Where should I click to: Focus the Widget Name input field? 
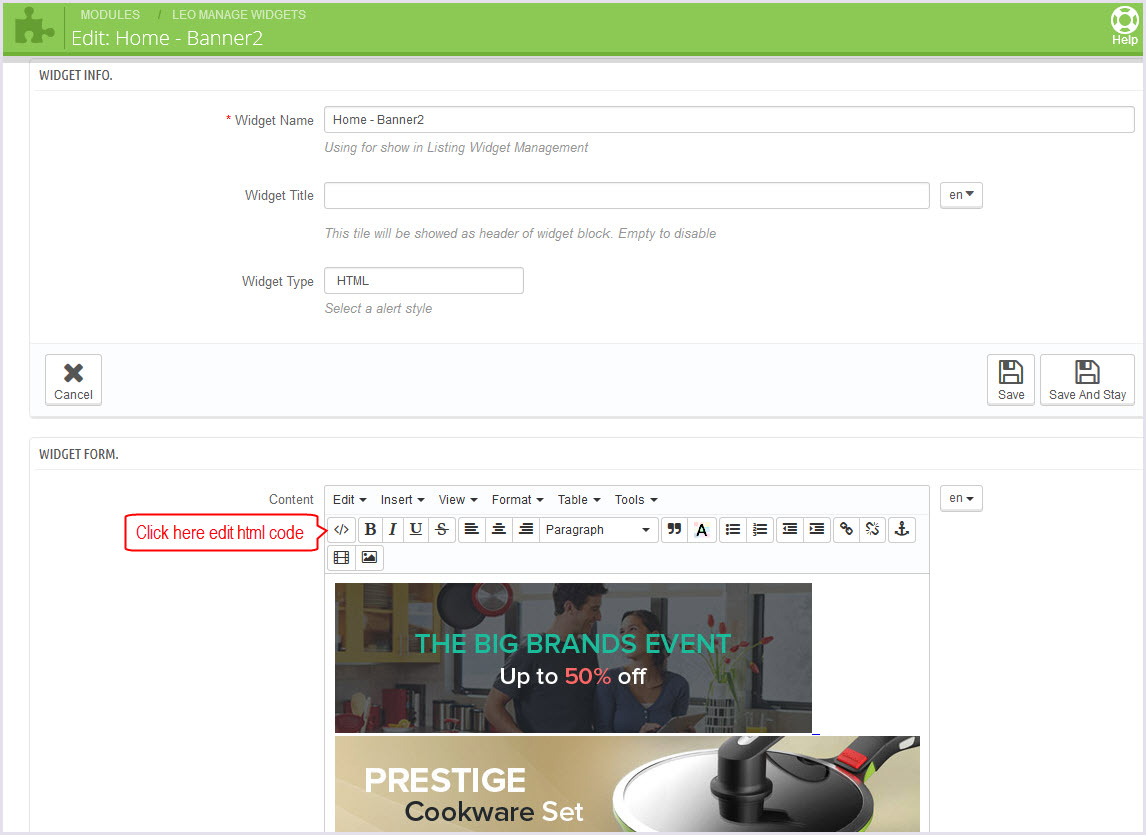click(729, 120)
